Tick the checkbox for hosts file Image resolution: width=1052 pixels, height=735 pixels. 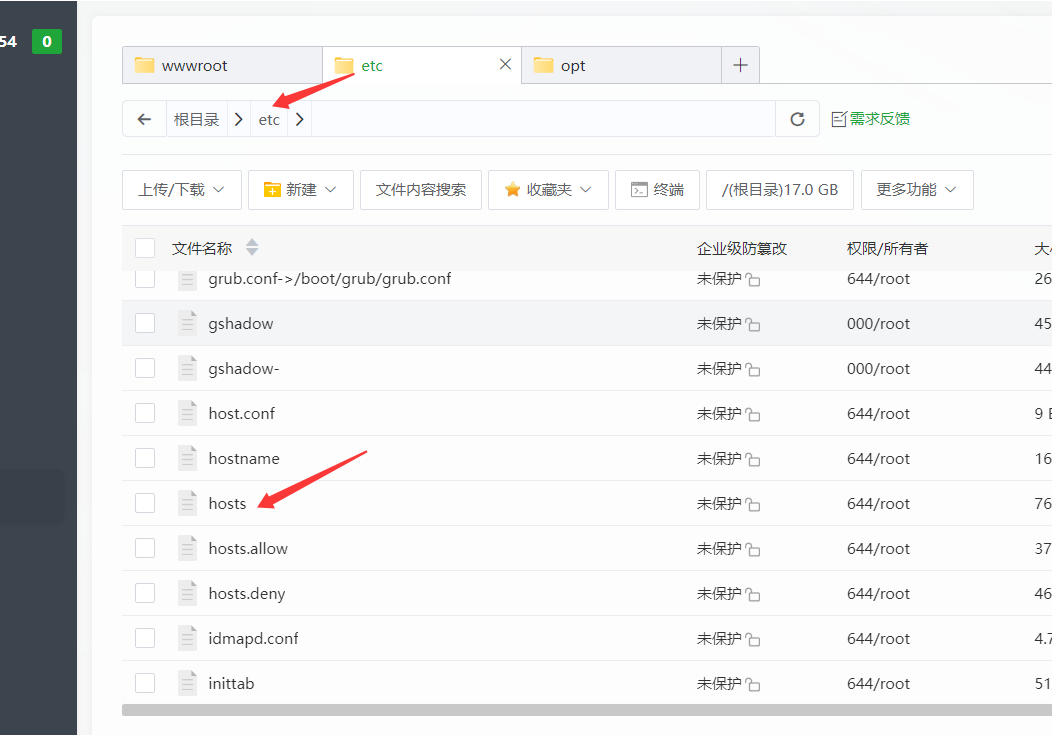click(x=145, y=503)
